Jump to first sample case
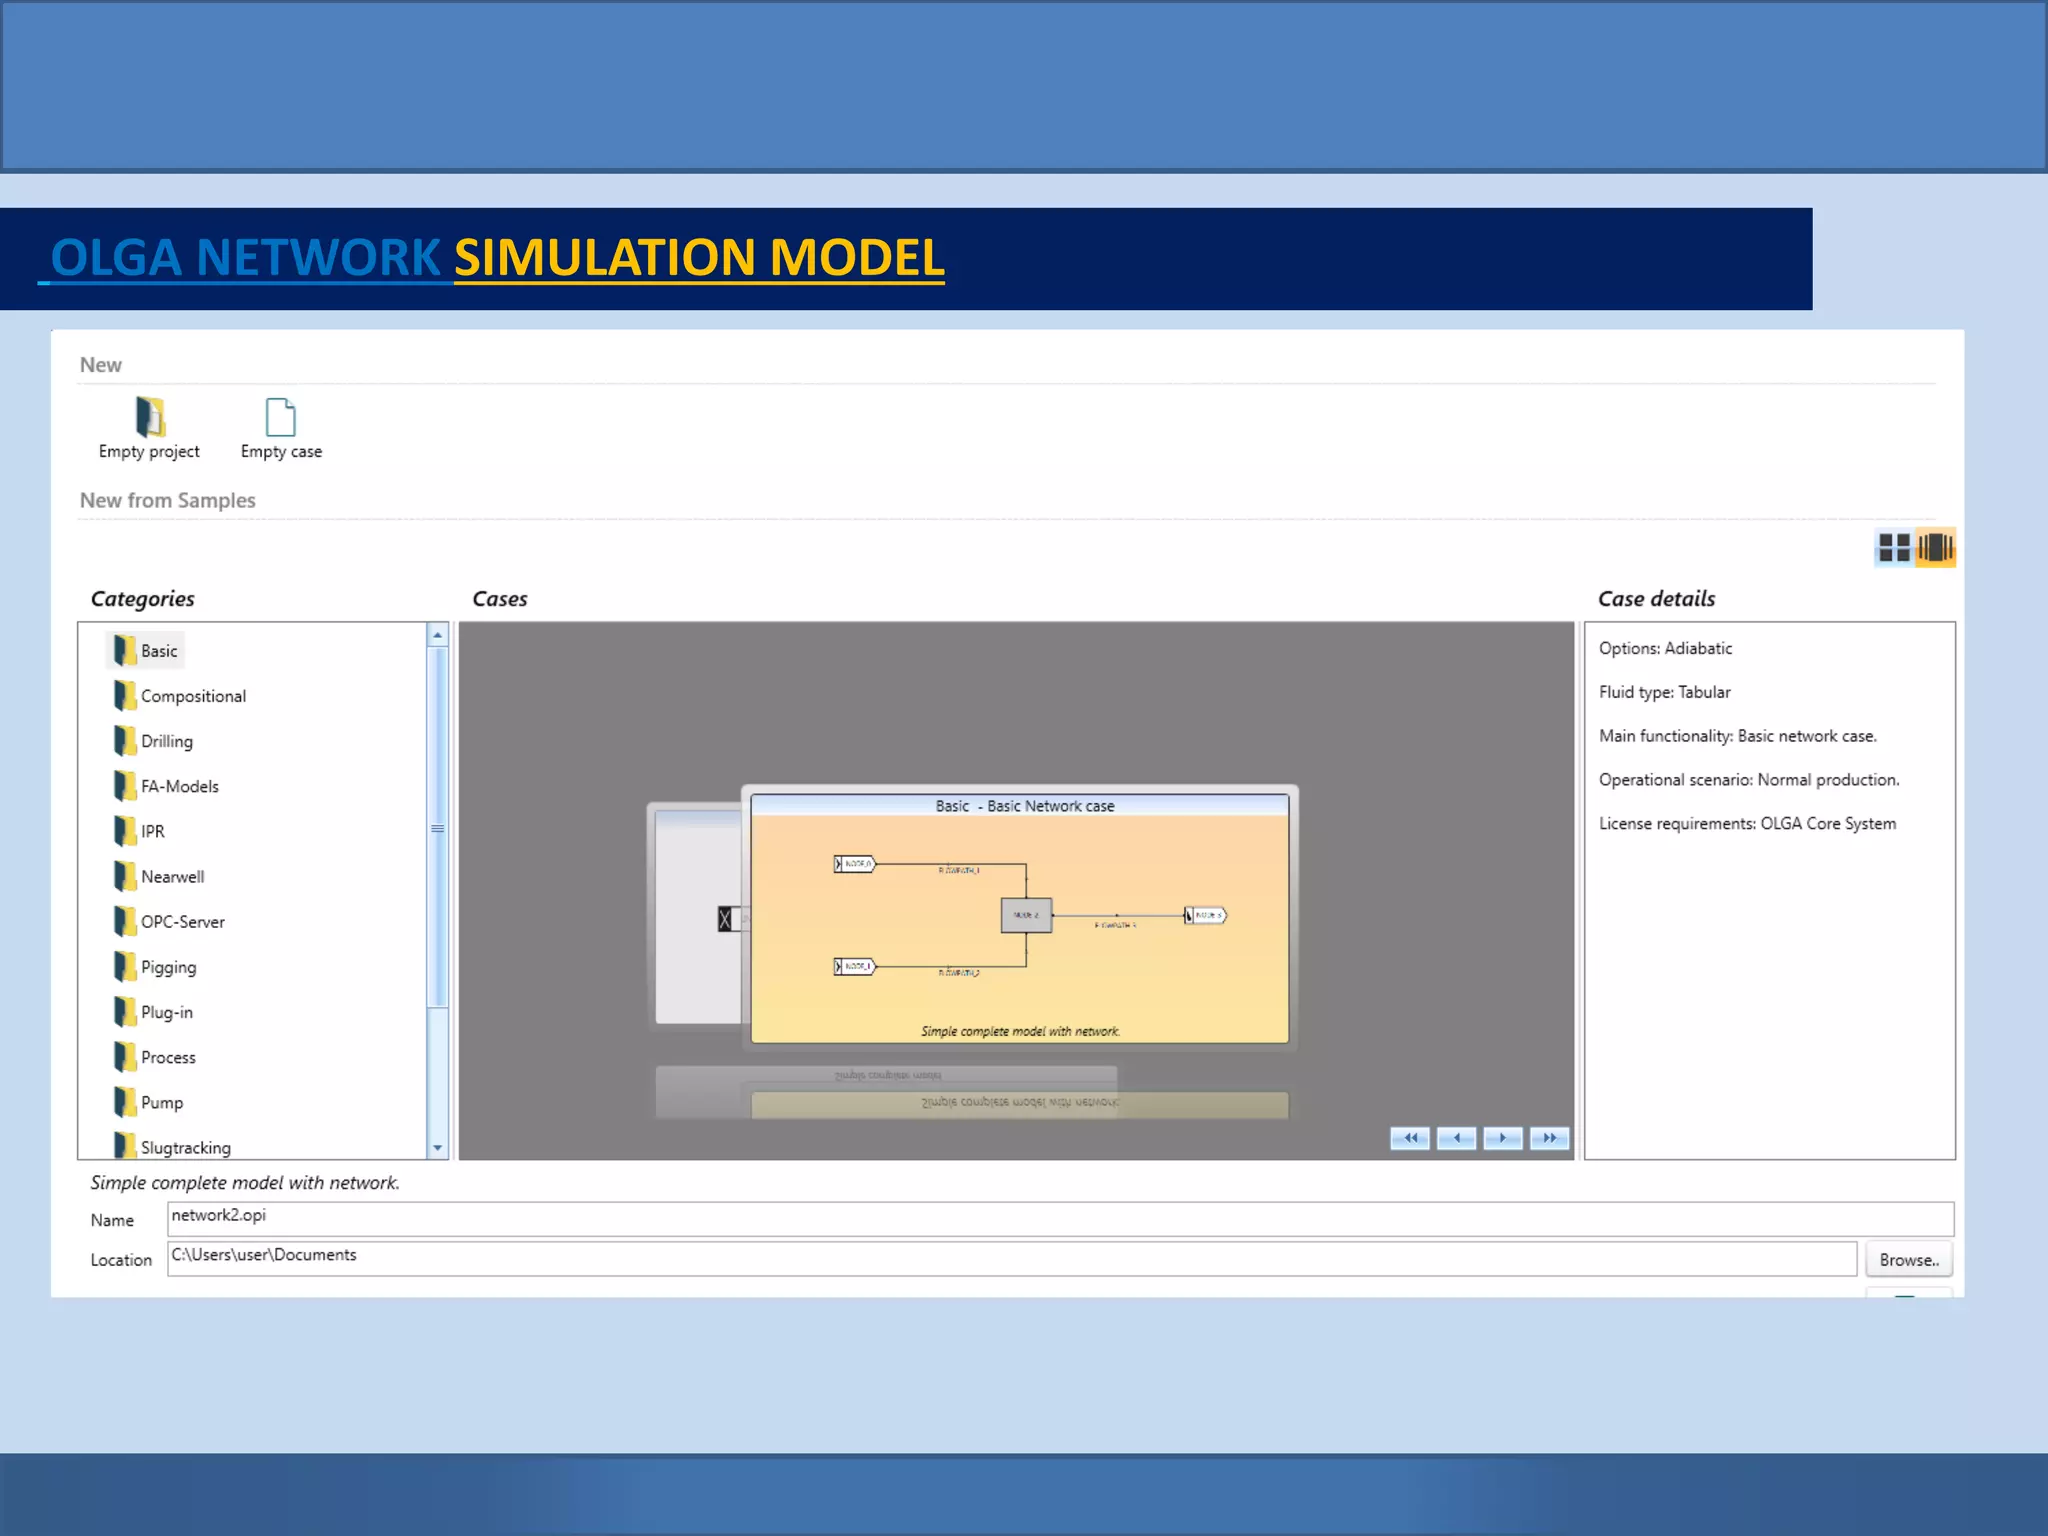 coord(1409,1138)
